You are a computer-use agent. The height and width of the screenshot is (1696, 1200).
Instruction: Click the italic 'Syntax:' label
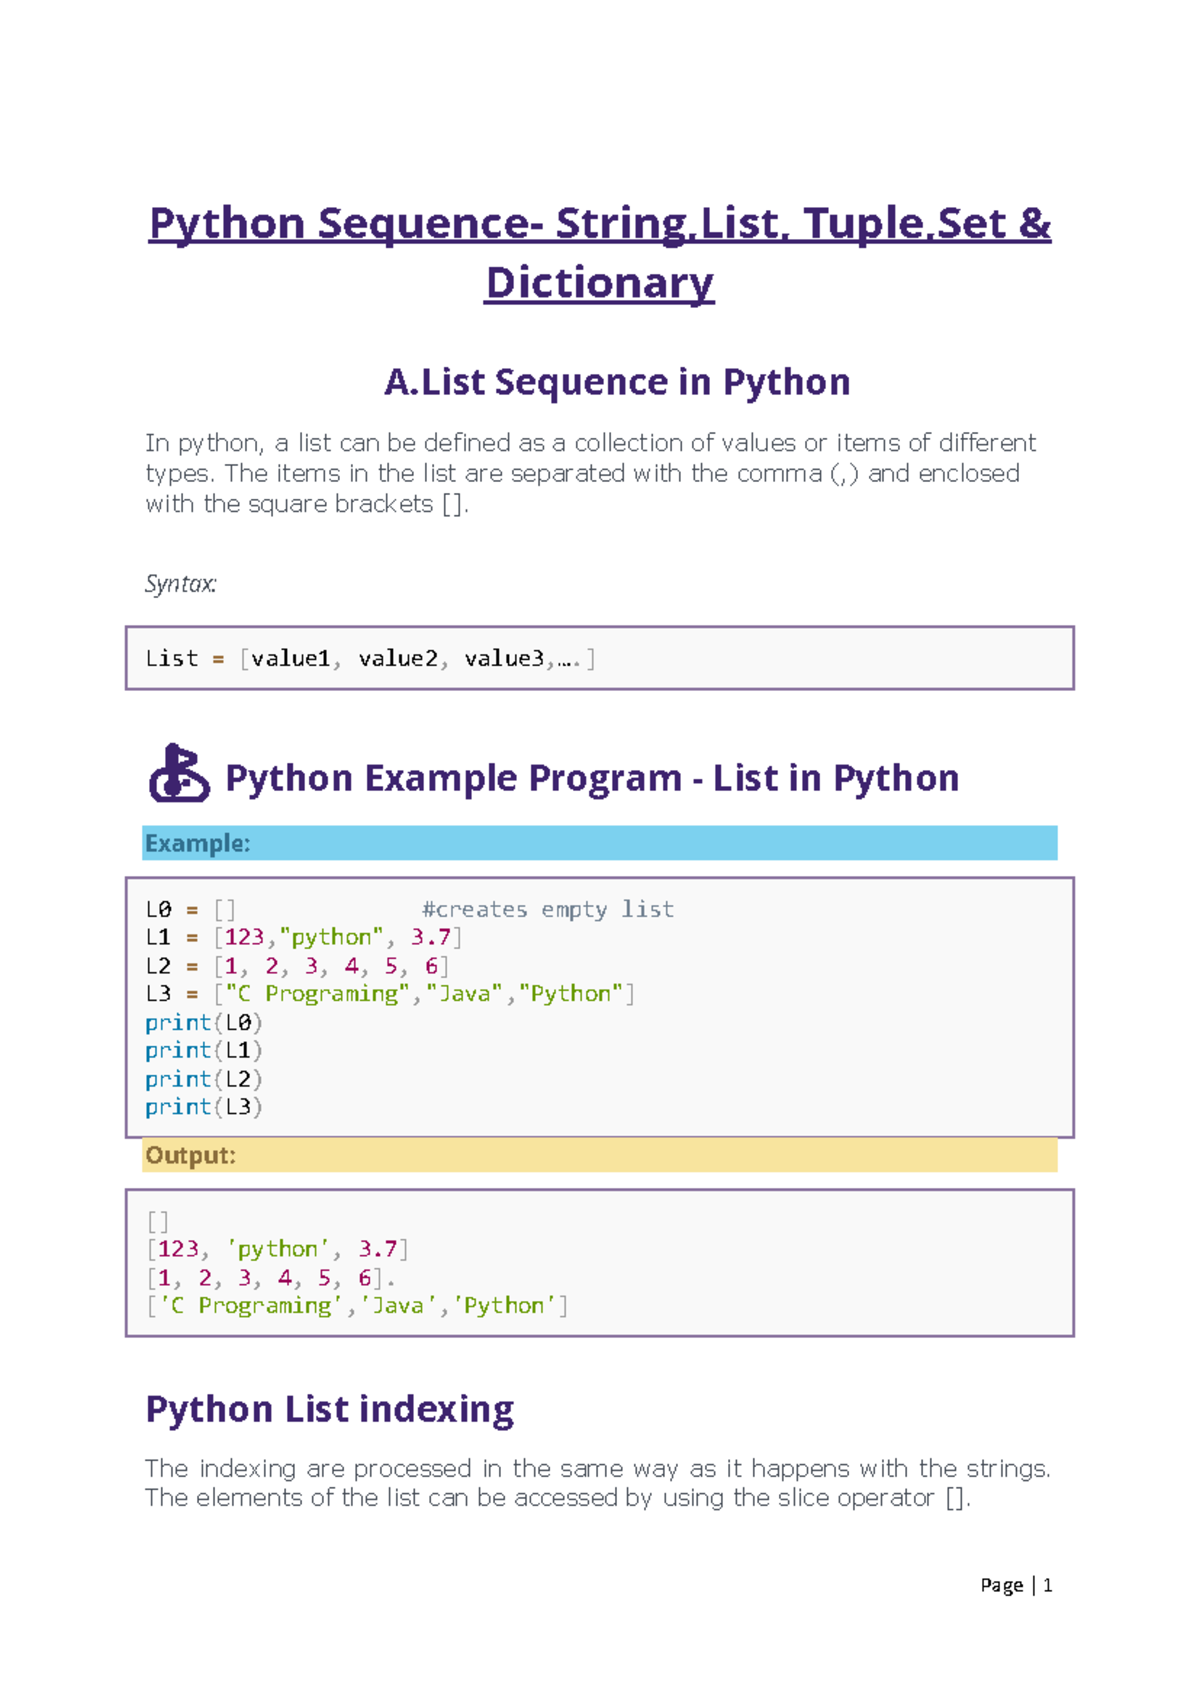coord(181,584)
